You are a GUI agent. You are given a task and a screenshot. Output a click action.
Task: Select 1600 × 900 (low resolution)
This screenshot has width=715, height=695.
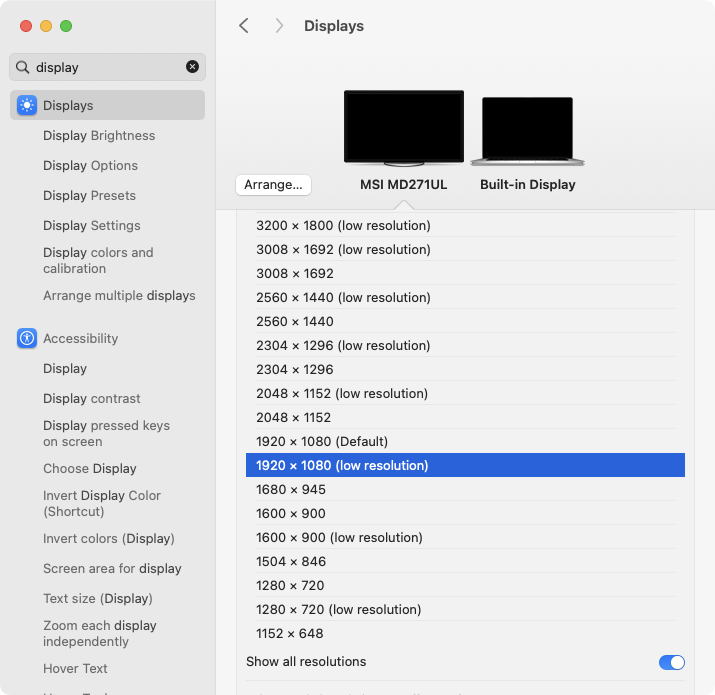click(465, 537)
